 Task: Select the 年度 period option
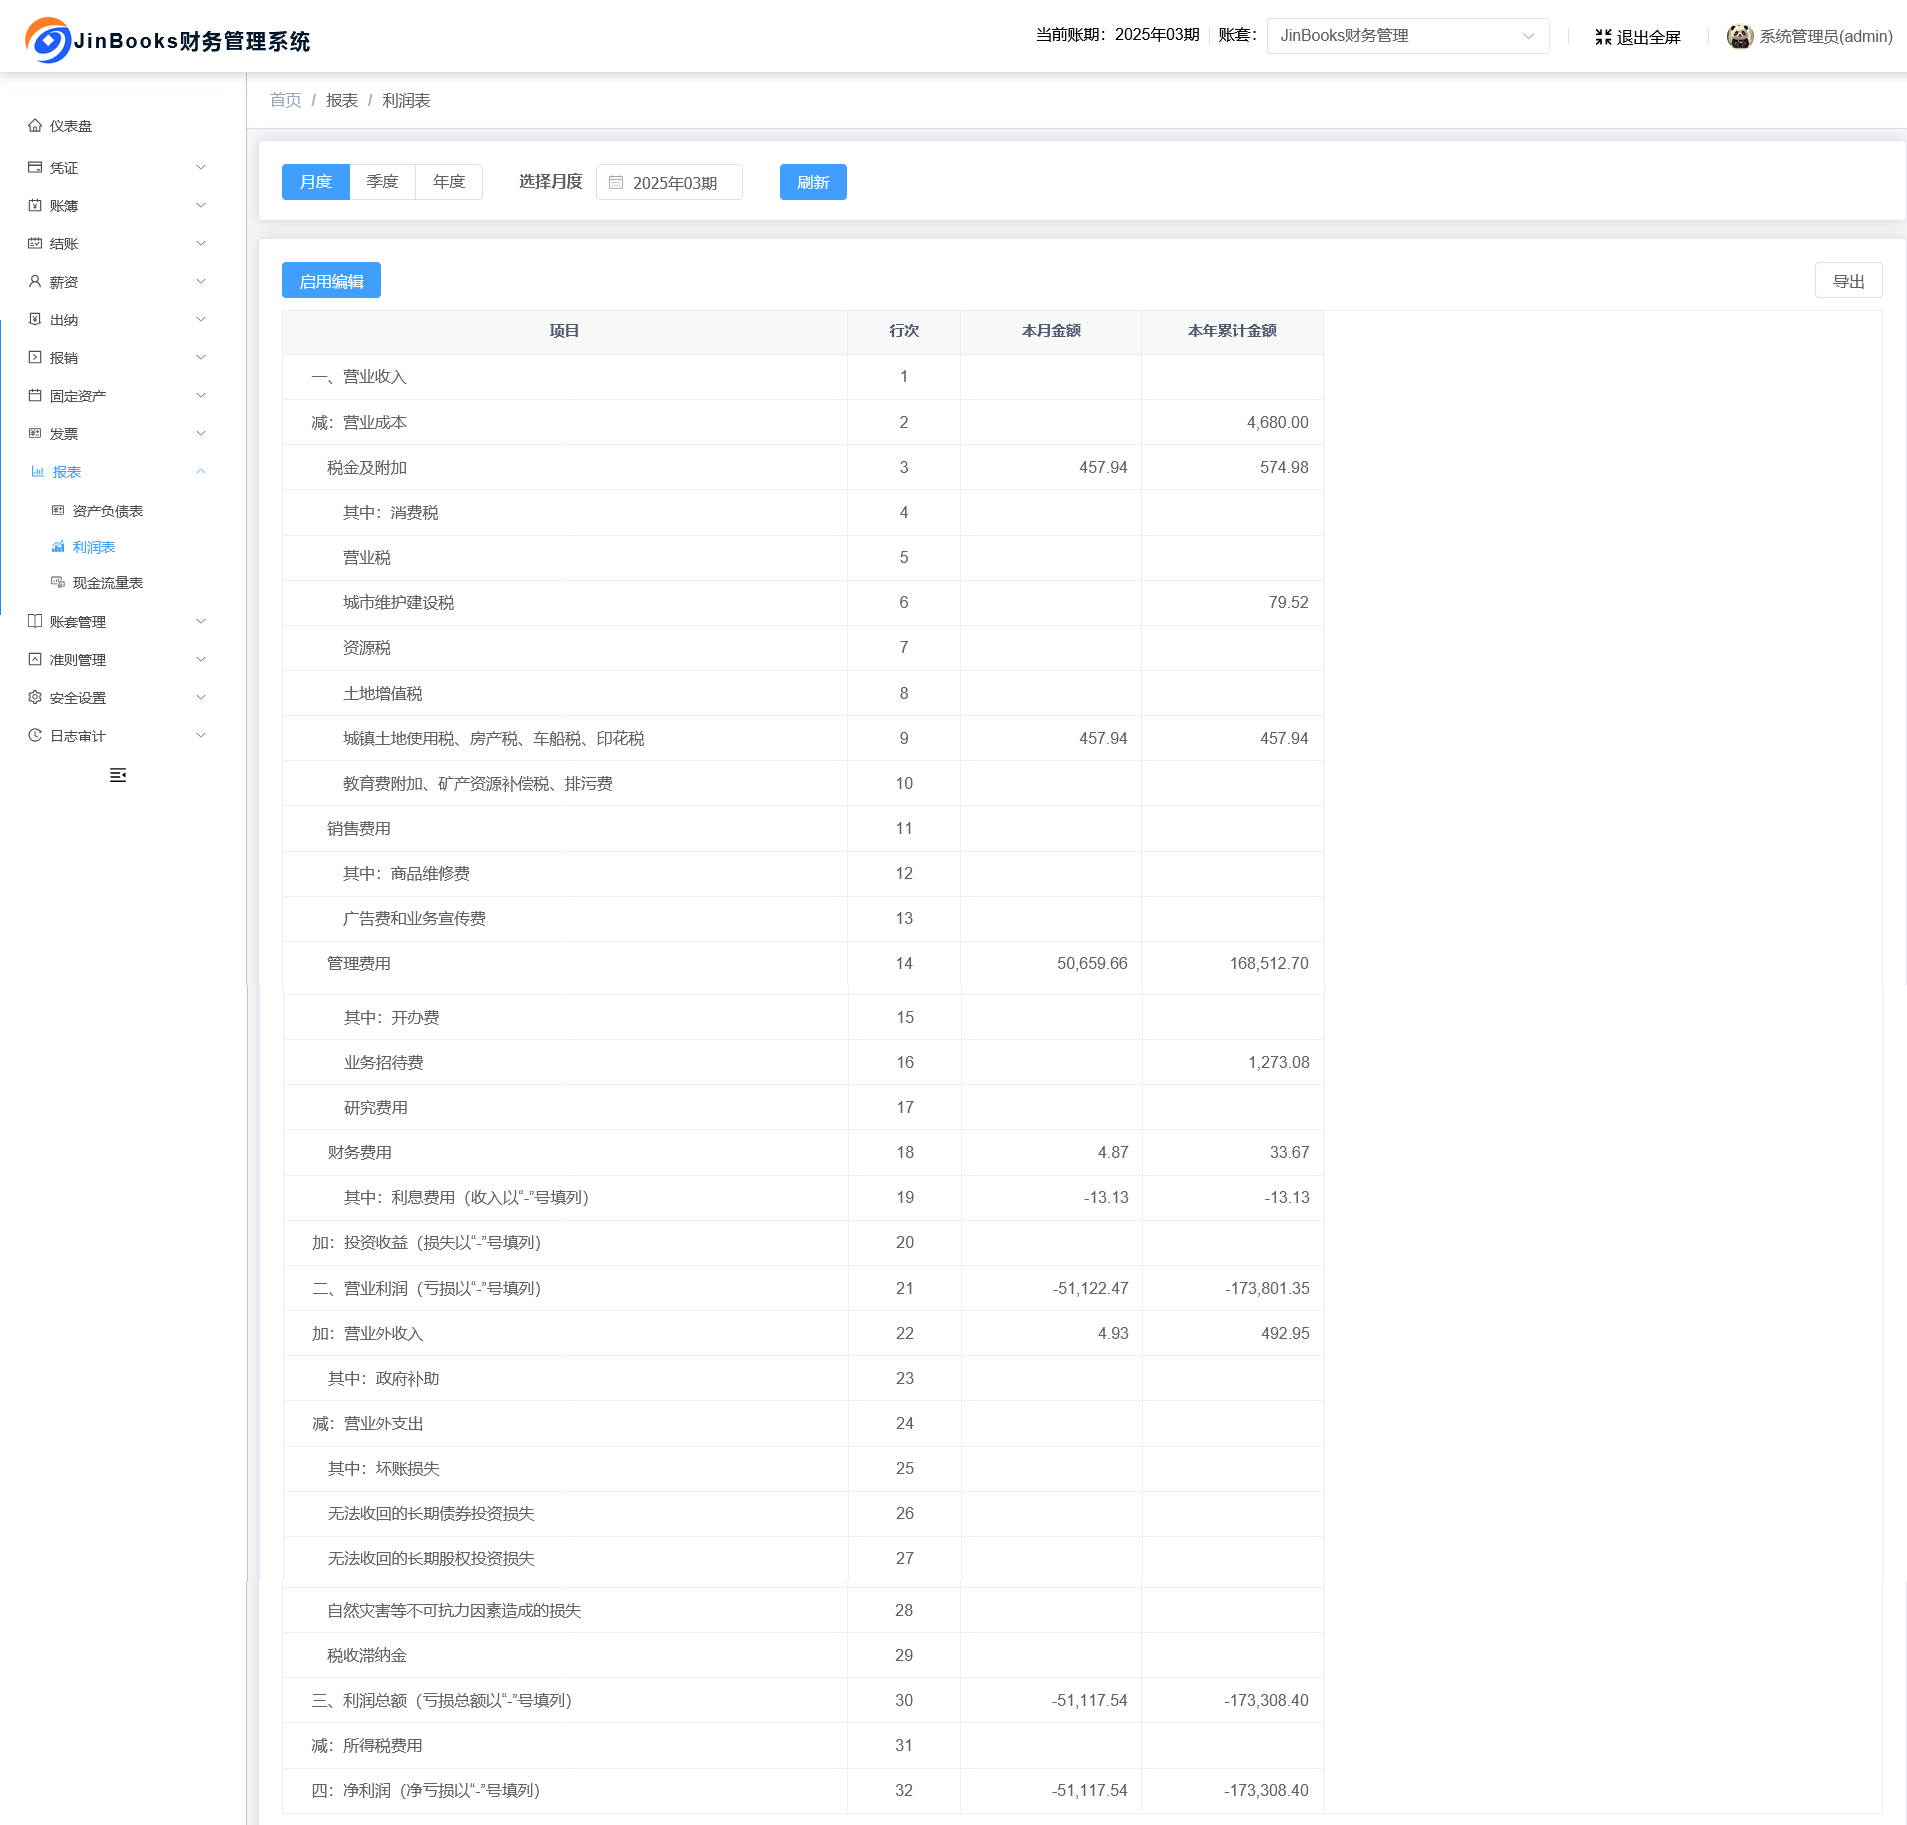[449, 182]
